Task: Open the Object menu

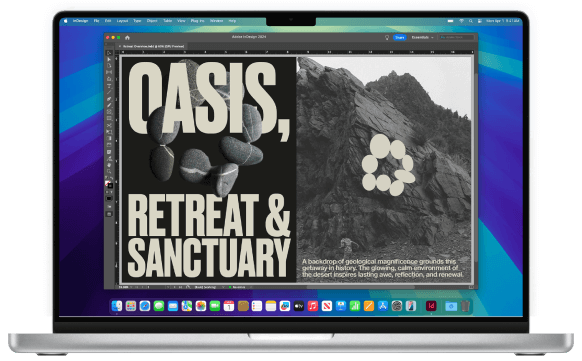Action: (x=152, y=21)
